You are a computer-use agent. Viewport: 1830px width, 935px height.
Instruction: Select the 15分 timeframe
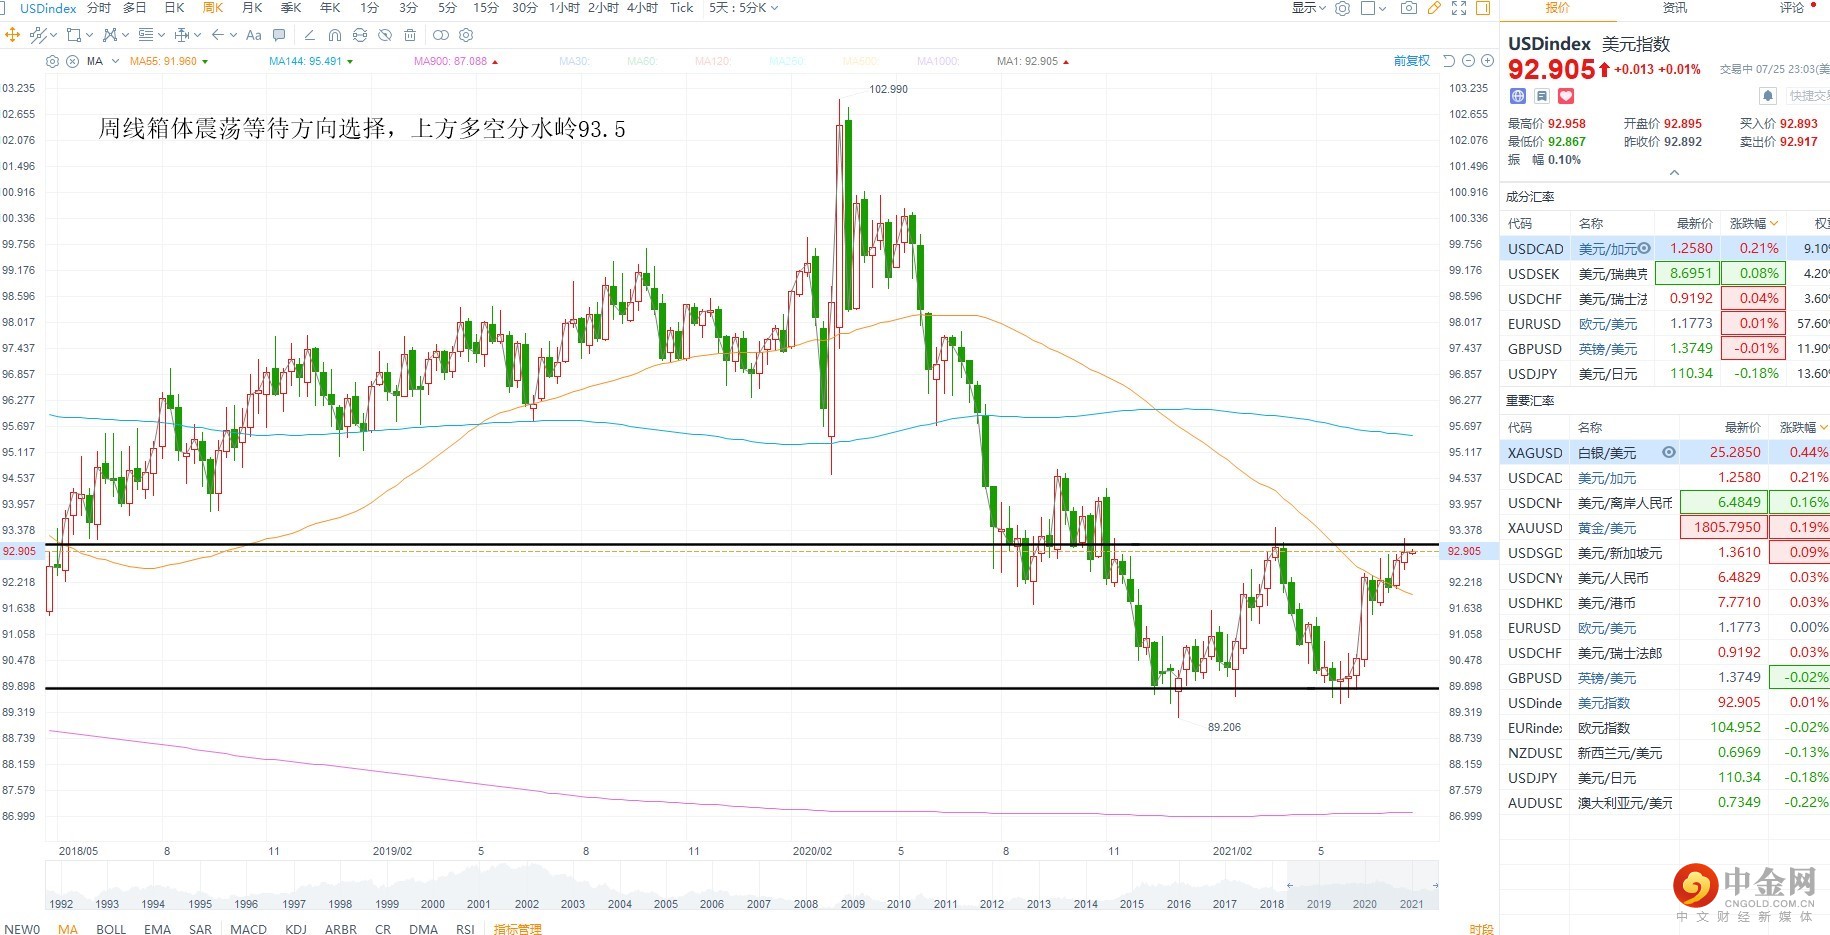click(486, 8)
